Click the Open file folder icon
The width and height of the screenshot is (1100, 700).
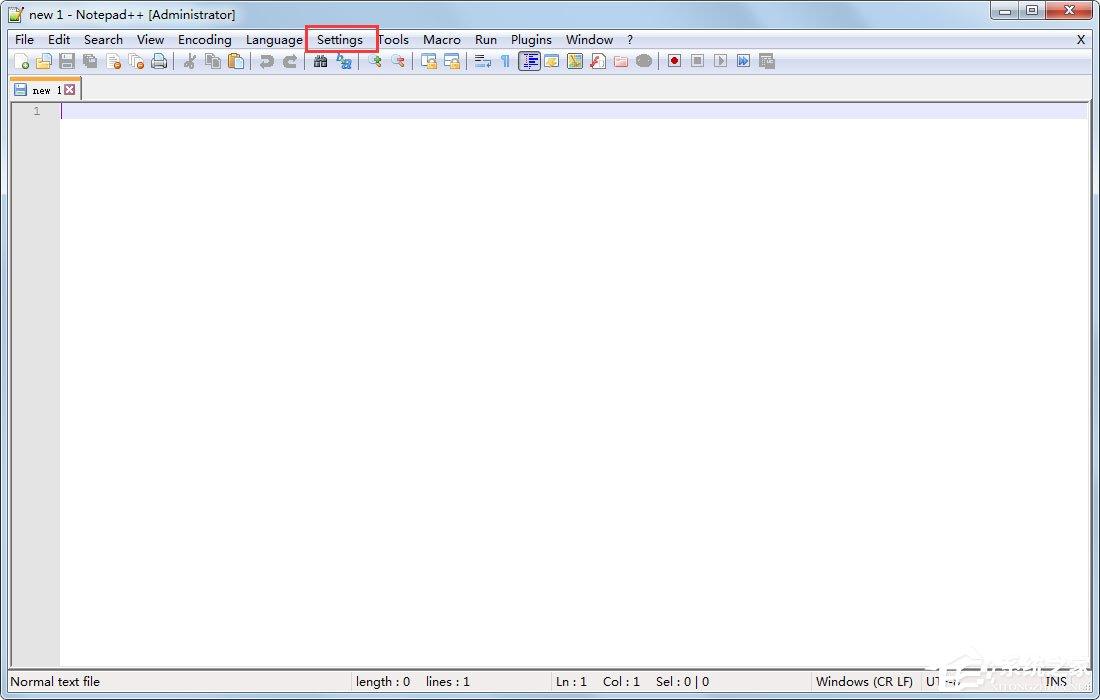(x=44, y=62)
